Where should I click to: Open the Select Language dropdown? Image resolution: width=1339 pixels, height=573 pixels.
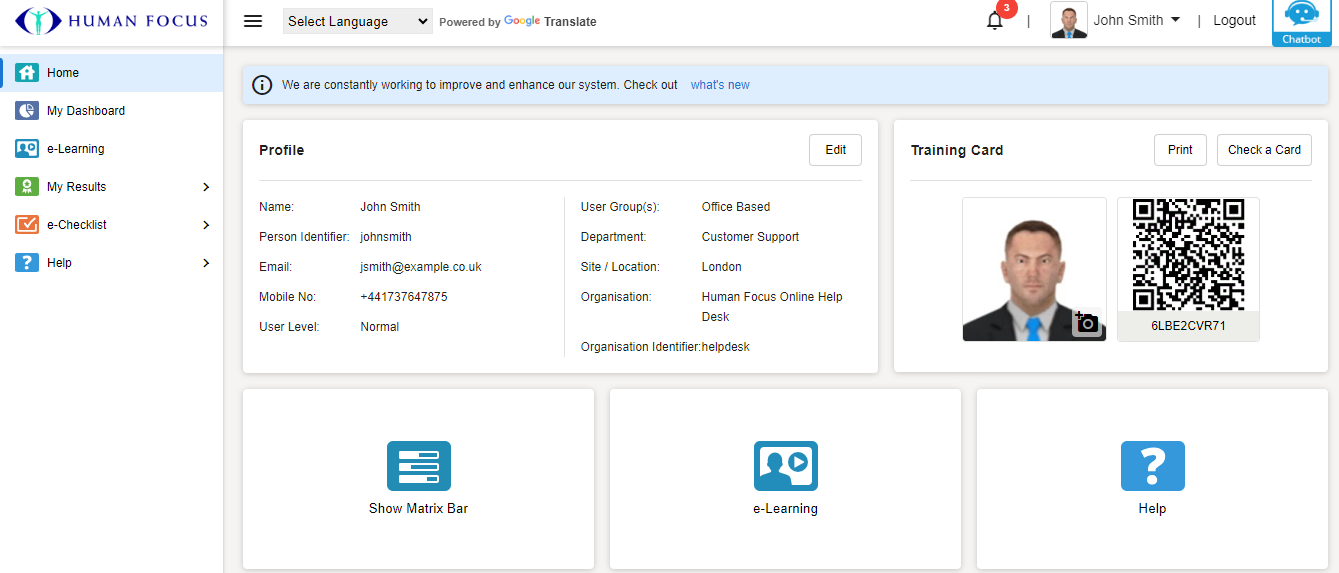[x=357, y=21]
